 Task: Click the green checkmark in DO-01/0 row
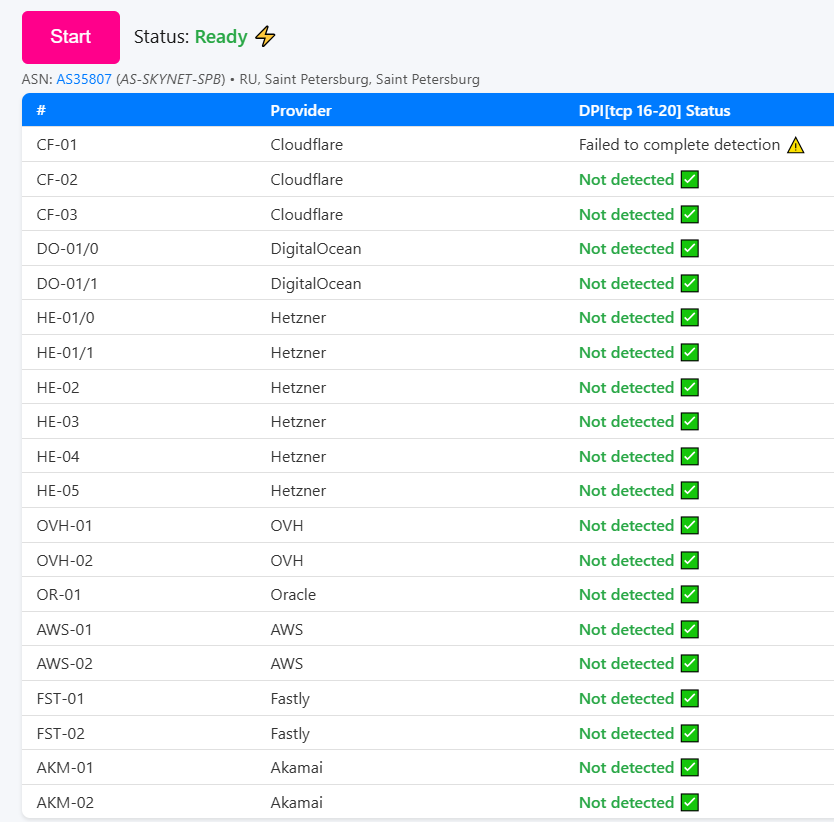pos(690,248)
